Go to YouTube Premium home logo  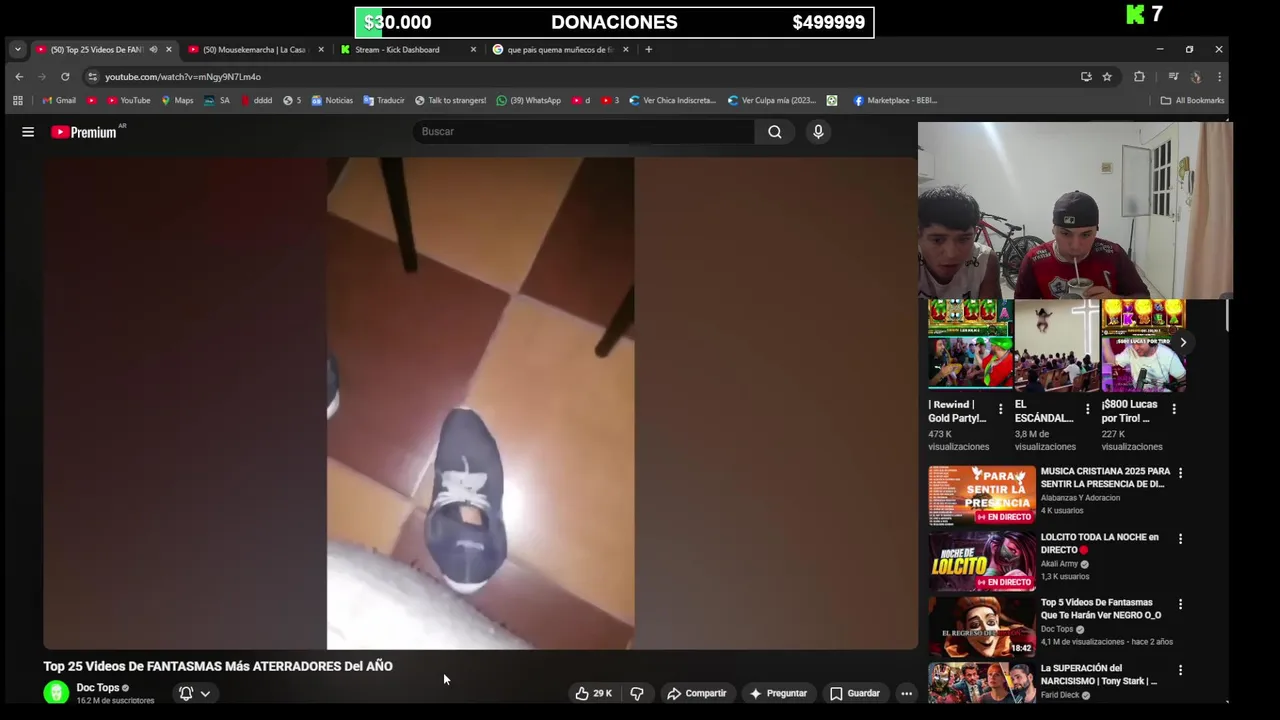[x=84, y=132]
